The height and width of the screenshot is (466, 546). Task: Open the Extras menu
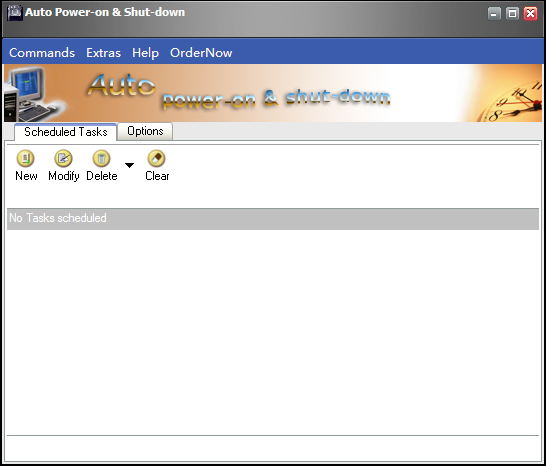(103, 53)
